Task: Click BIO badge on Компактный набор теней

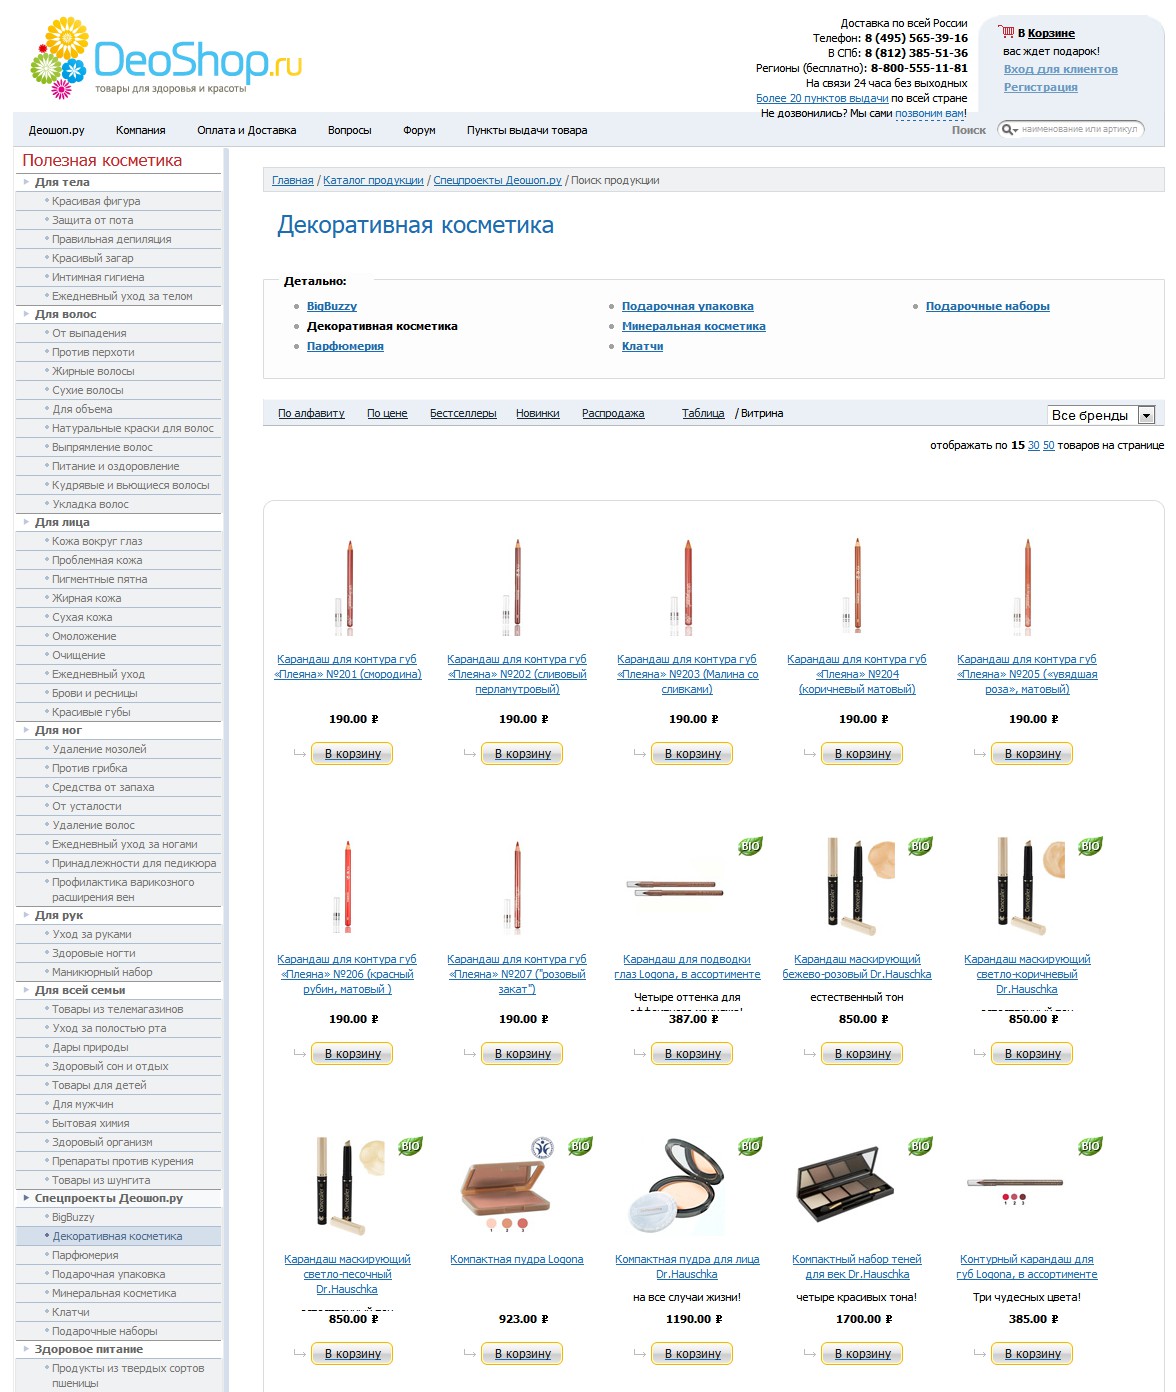Action: [920, 1146]
